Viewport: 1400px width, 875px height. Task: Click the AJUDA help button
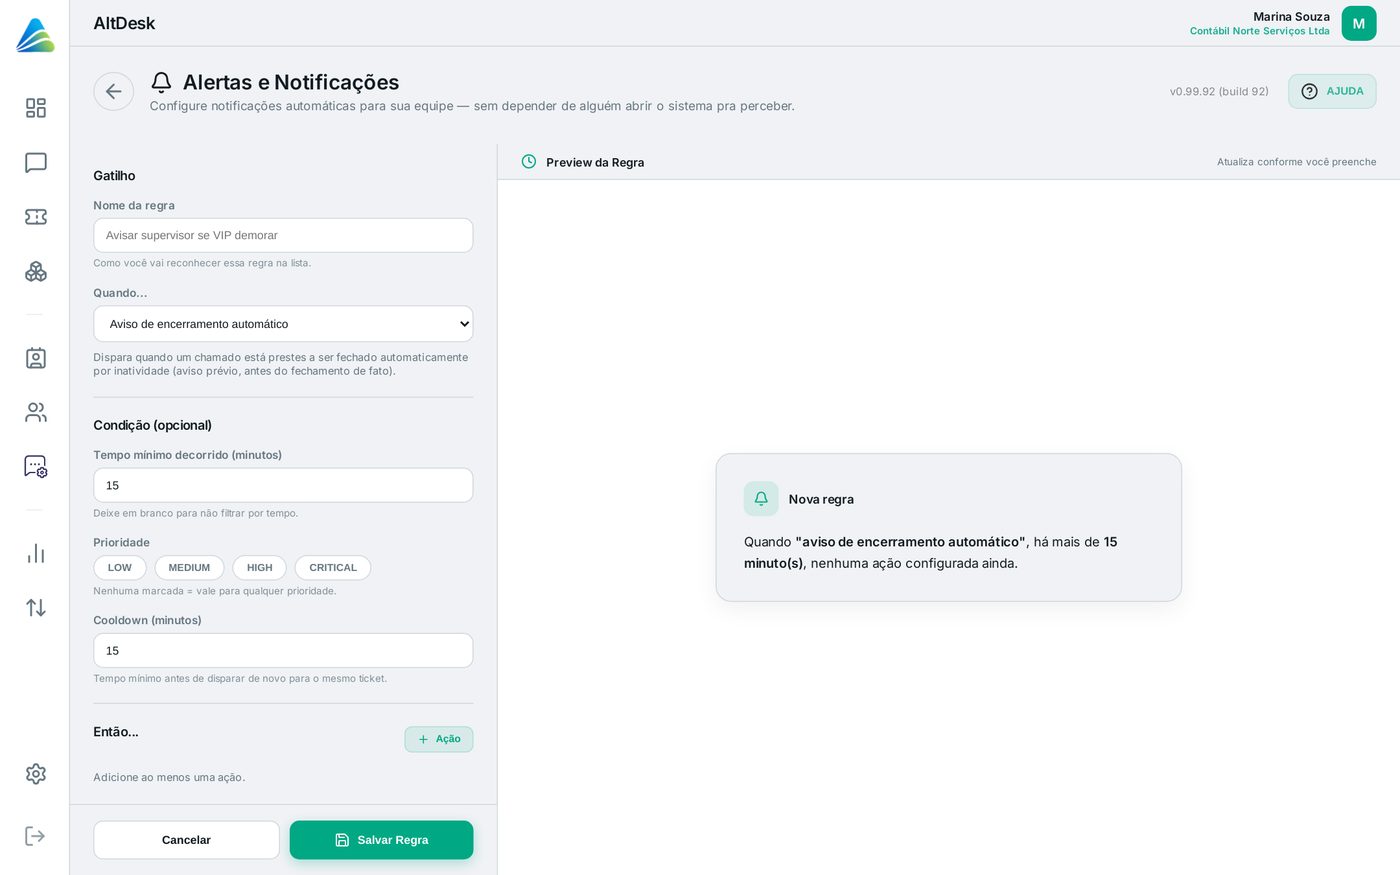click(x=1332, y=91)
